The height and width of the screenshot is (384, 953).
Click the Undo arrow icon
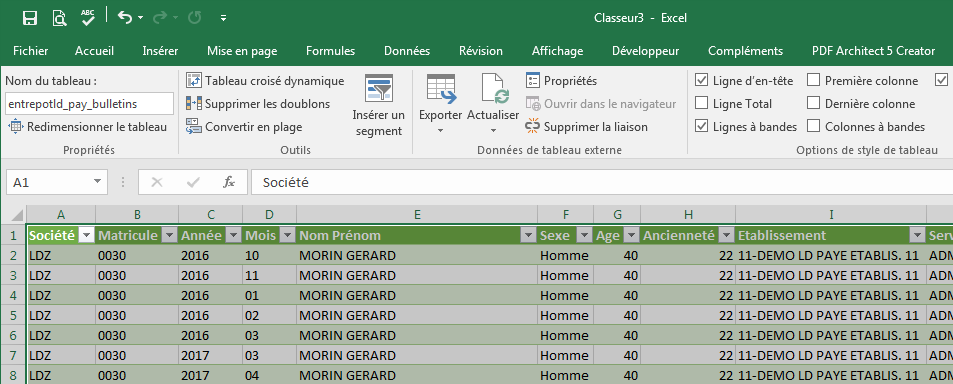pyautogui.click(x=125, y=18)
